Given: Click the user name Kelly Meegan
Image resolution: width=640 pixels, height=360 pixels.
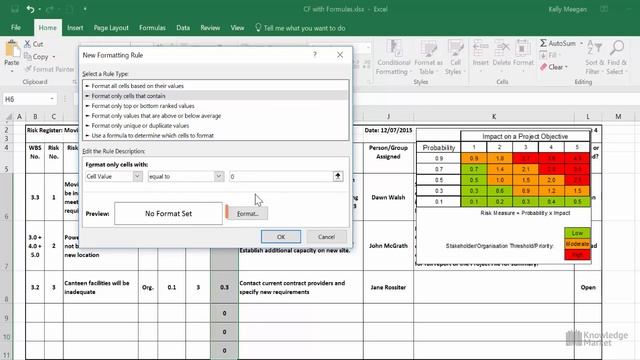Looking at the screenshot, I should tap(568, 9).
